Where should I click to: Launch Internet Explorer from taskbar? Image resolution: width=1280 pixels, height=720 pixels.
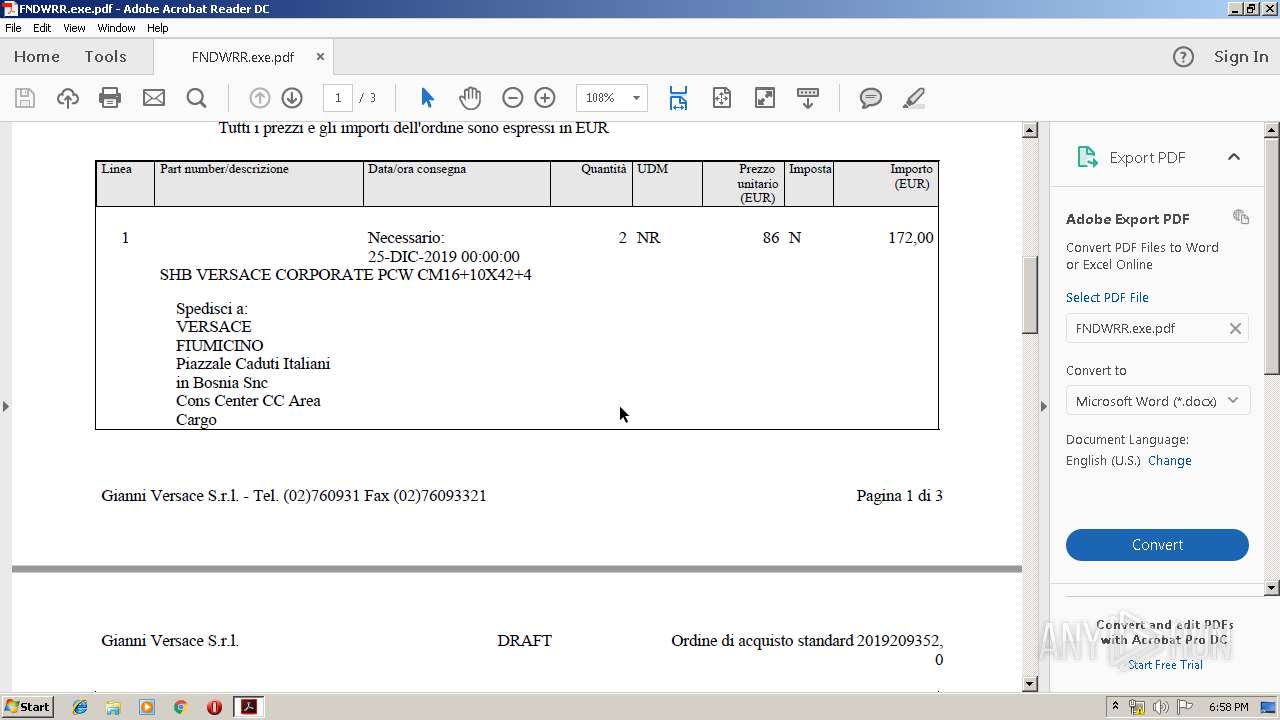pos(80,707)
